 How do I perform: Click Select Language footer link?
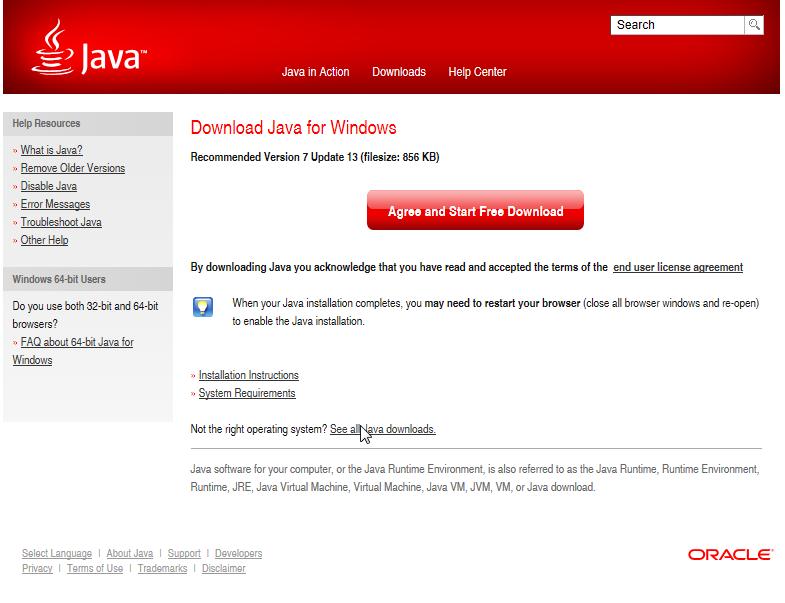coord(57,553)
